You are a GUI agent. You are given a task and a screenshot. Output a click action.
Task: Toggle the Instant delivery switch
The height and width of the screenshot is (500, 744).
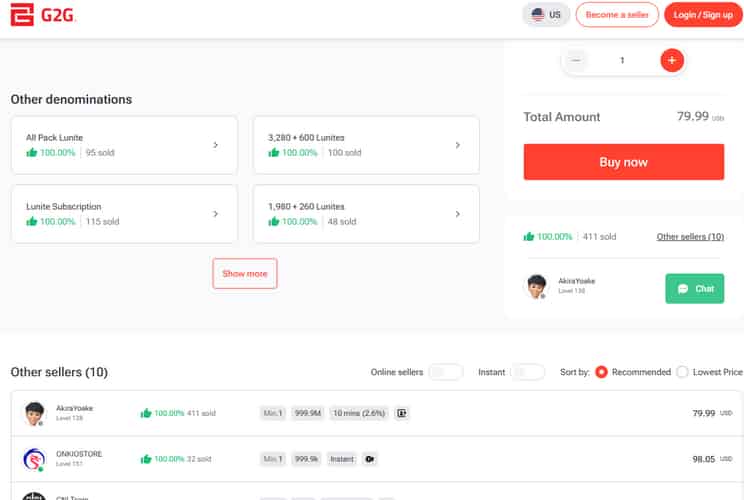point(527,372)
